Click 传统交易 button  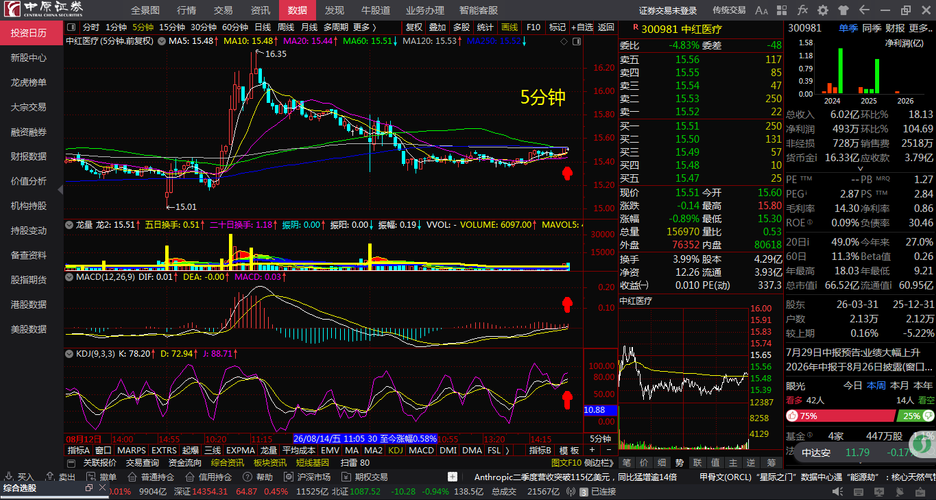click(x=729, y=10)
